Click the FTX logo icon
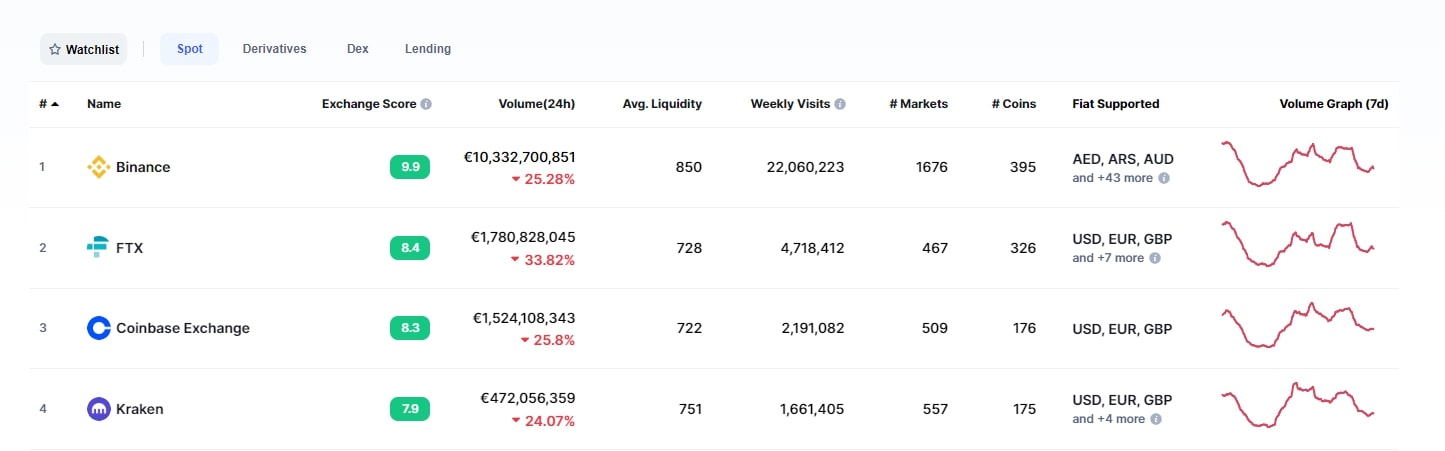 [x=98, y=248]
